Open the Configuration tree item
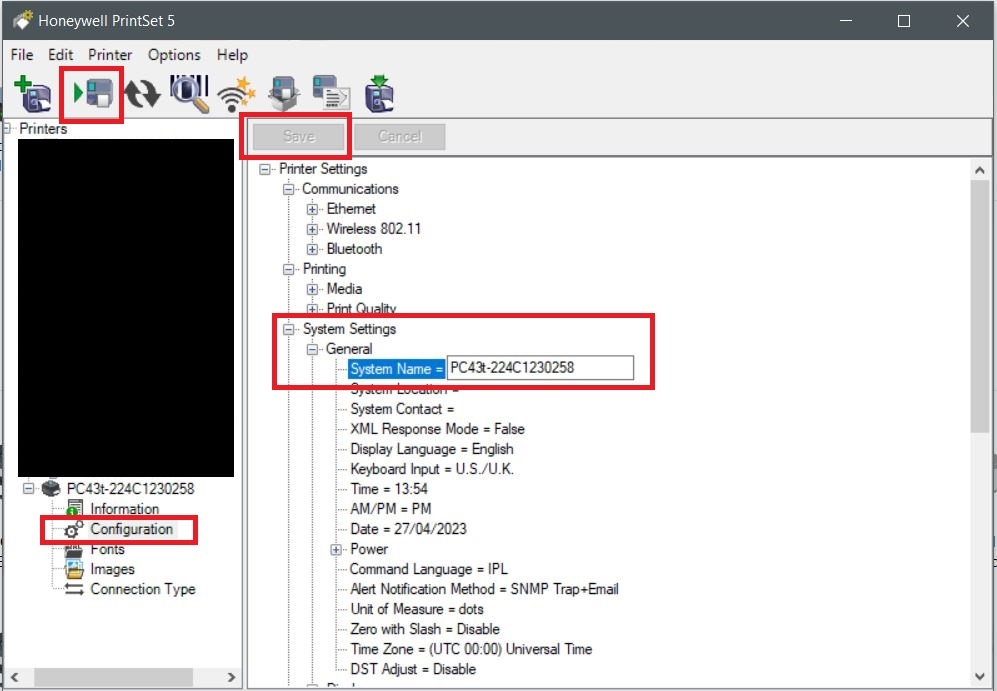 tap(131, 529)
